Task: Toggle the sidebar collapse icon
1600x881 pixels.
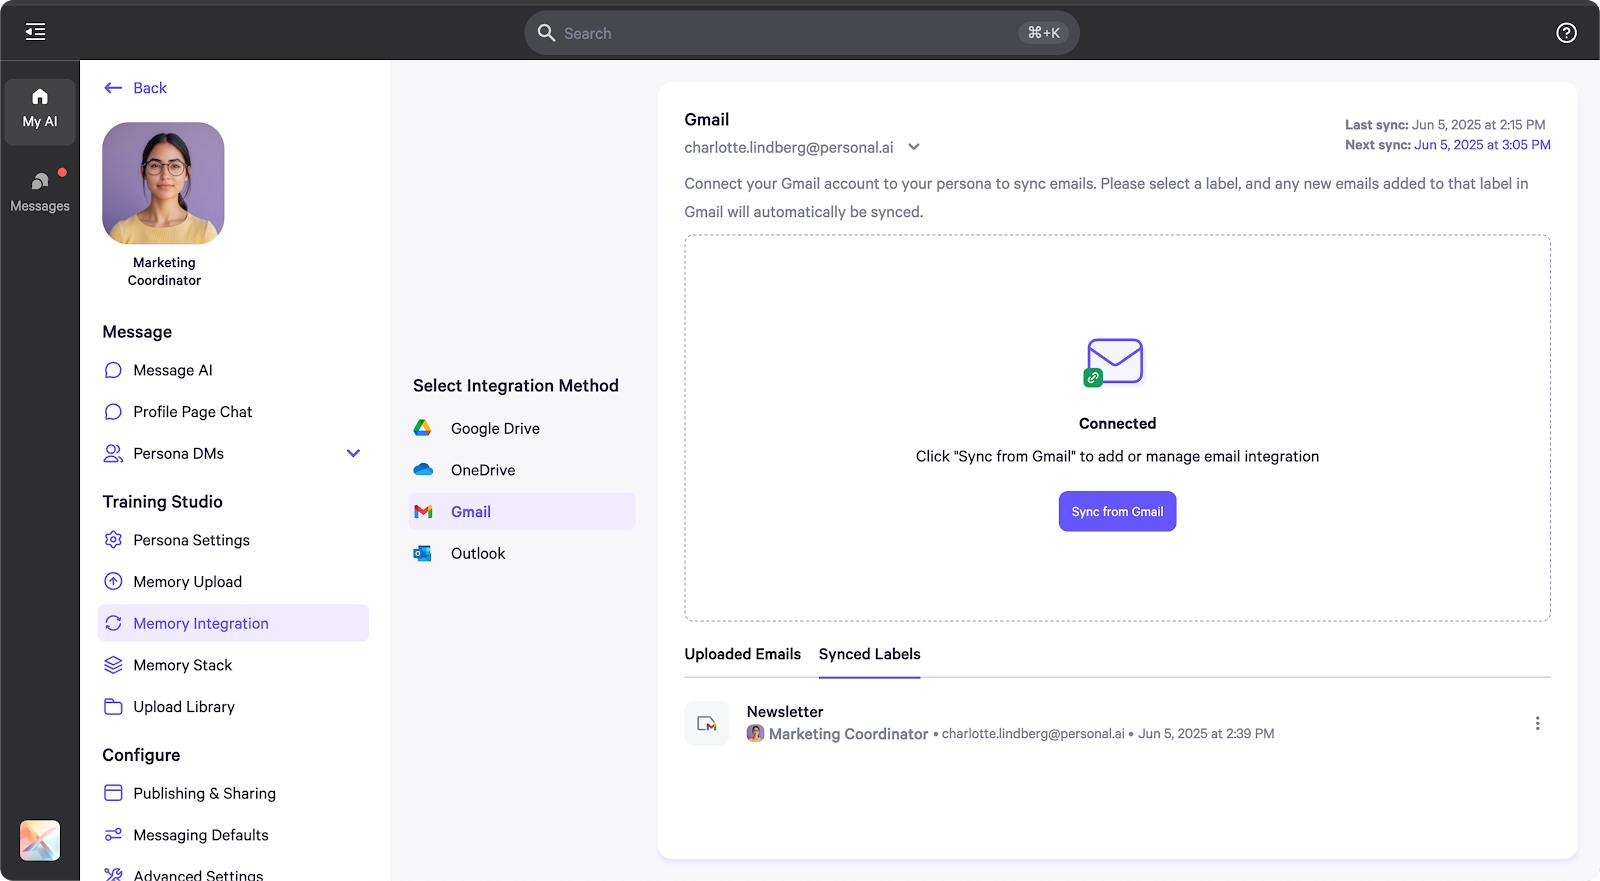Action: tap(35, 32)
